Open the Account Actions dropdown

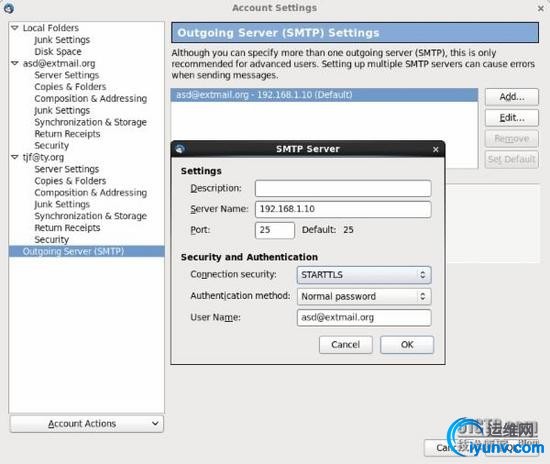tap(87, 424)
